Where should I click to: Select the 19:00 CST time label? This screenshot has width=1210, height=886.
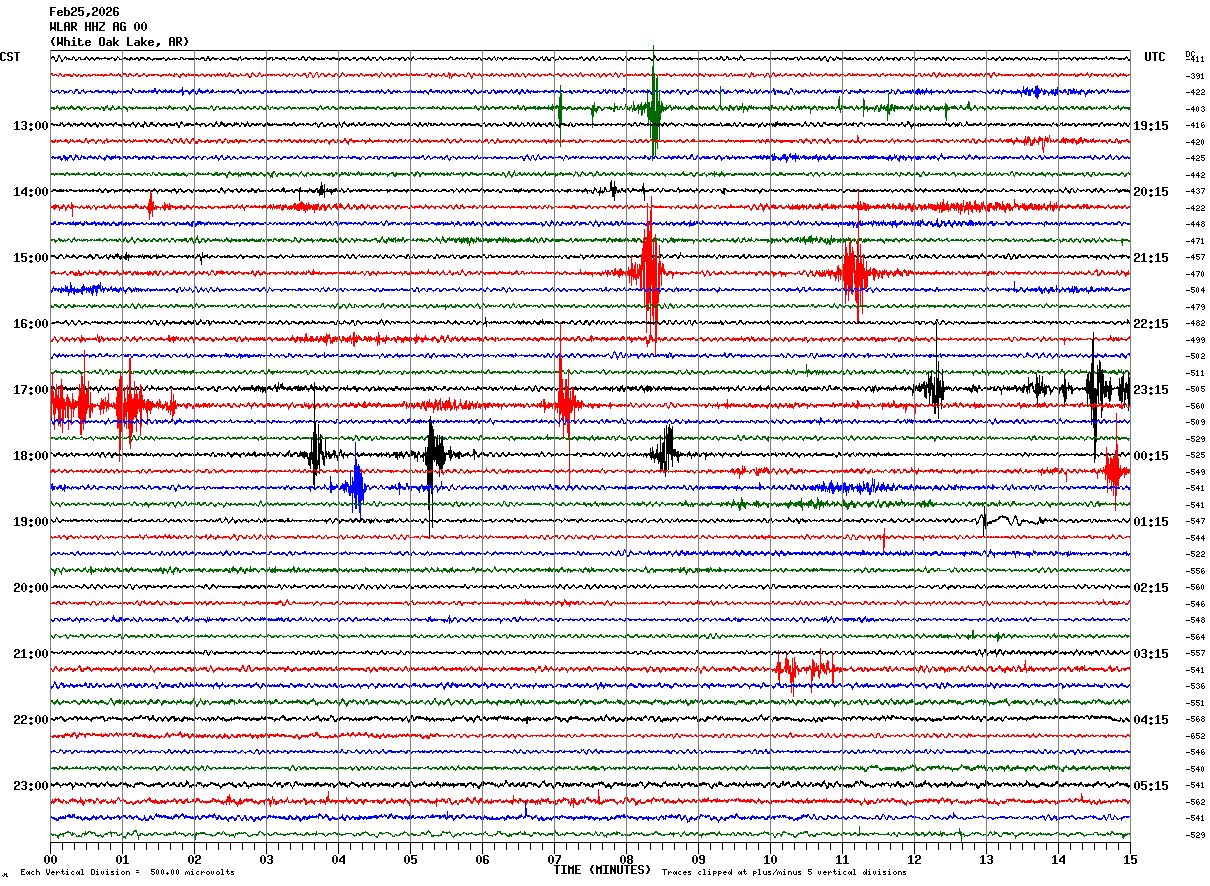click(x=30, y=522)
